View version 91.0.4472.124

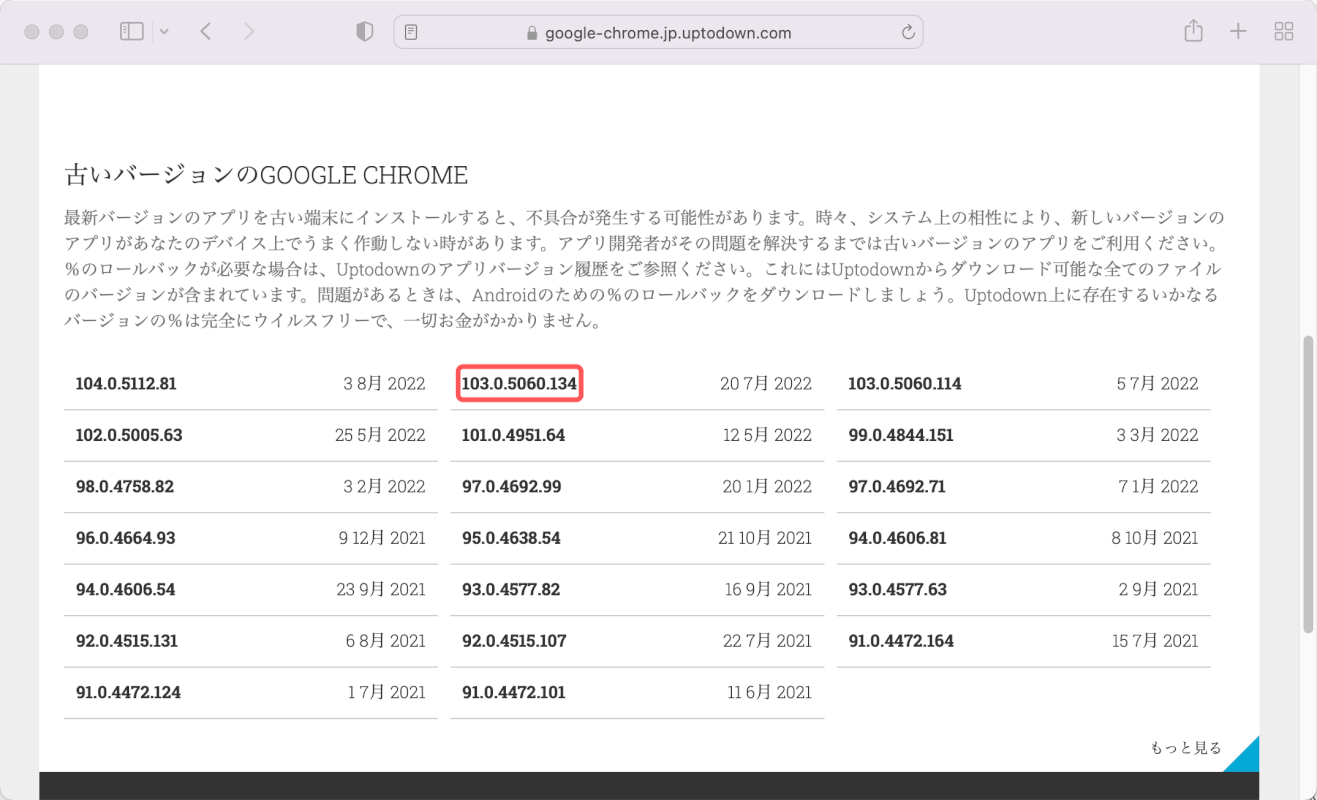[128, 692]
